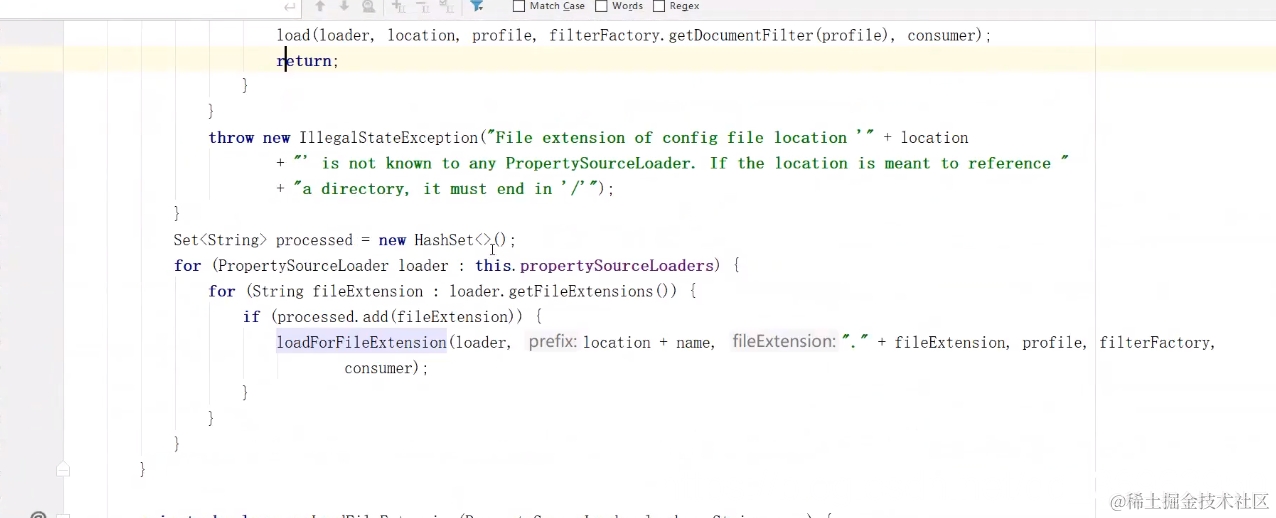Open the search filter funnel icon
Screen dimensions: 1276x518
[477, 6]
